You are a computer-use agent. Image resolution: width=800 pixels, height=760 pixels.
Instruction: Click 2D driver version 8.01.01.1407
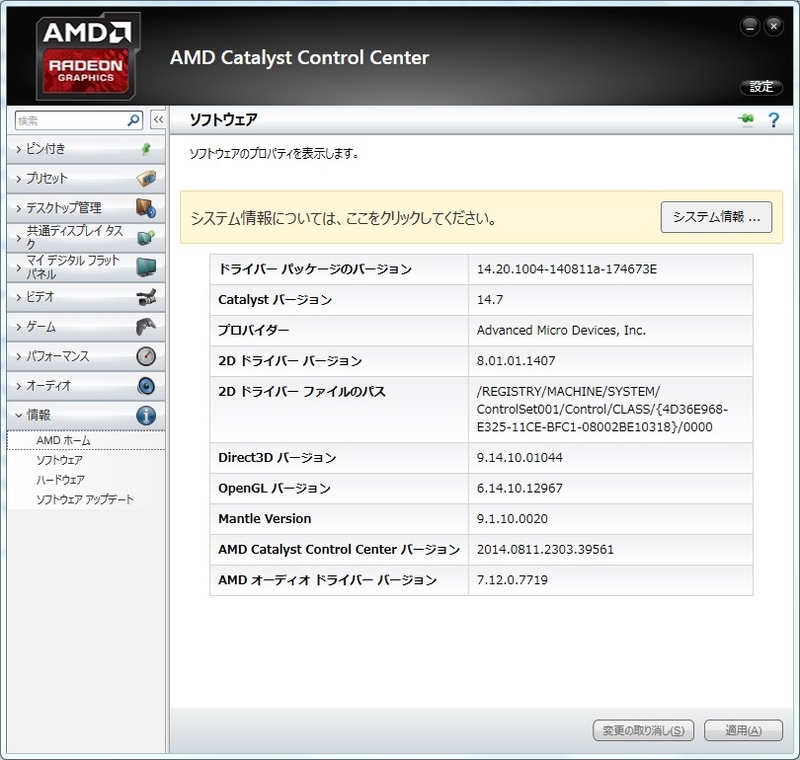516,361
